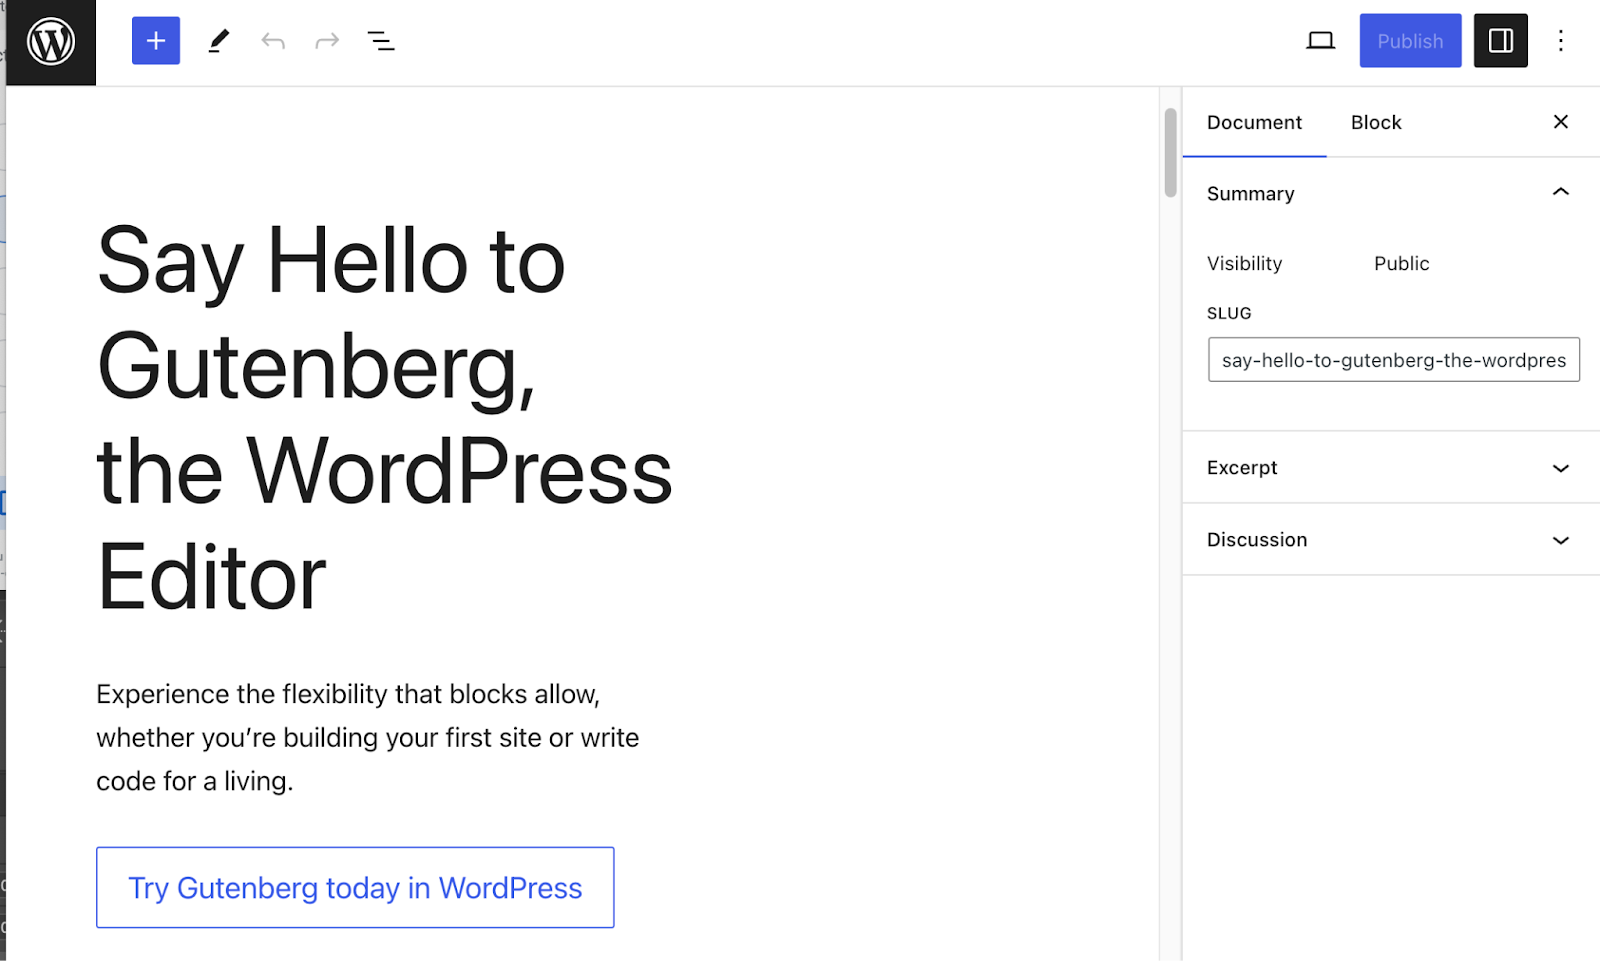Click the Try Gutenberg today in WordPress button
Image resolution: width=1600 pixels, height=961 pixels.
click(x=355, y=888)
